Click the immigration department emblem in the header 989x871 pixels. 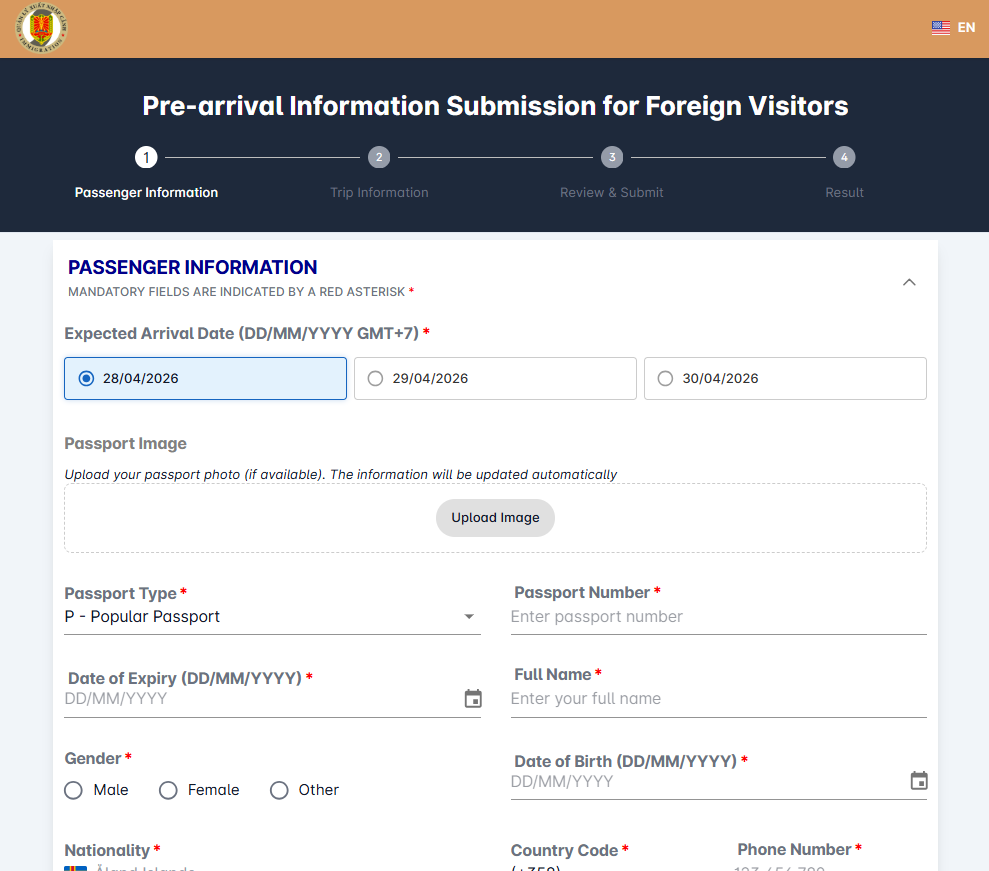tap(40, 28)
